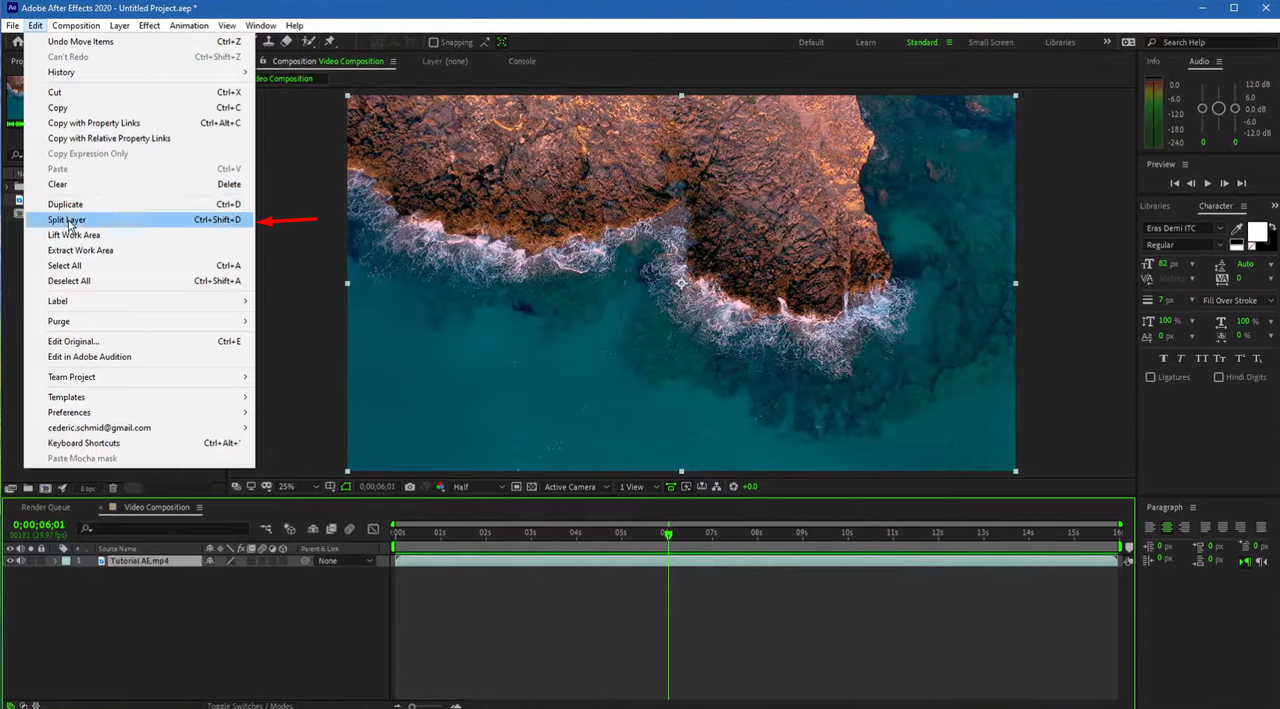Open the Regular font style dropdown
The image size is (1280, 709).
click(1185, 245)
